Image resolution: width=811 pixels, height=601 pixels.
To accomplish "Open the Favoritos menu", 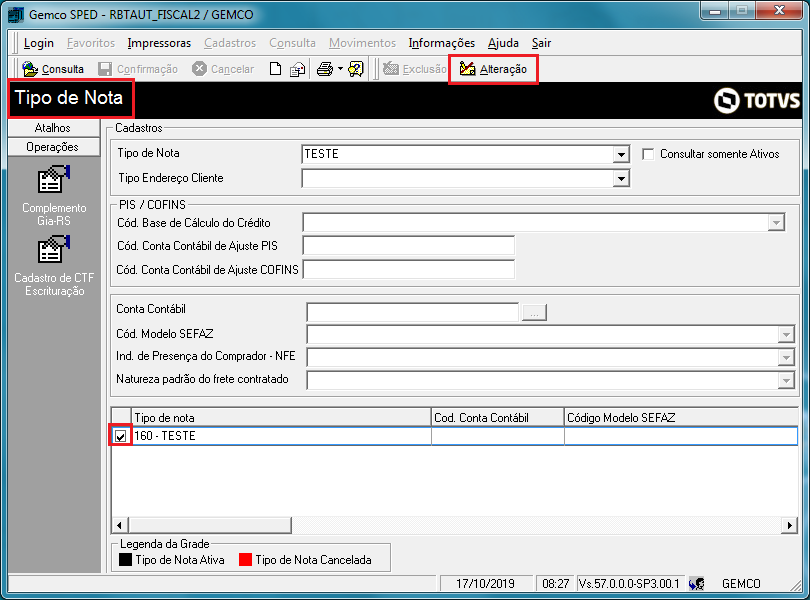I will tap(91, 43).
